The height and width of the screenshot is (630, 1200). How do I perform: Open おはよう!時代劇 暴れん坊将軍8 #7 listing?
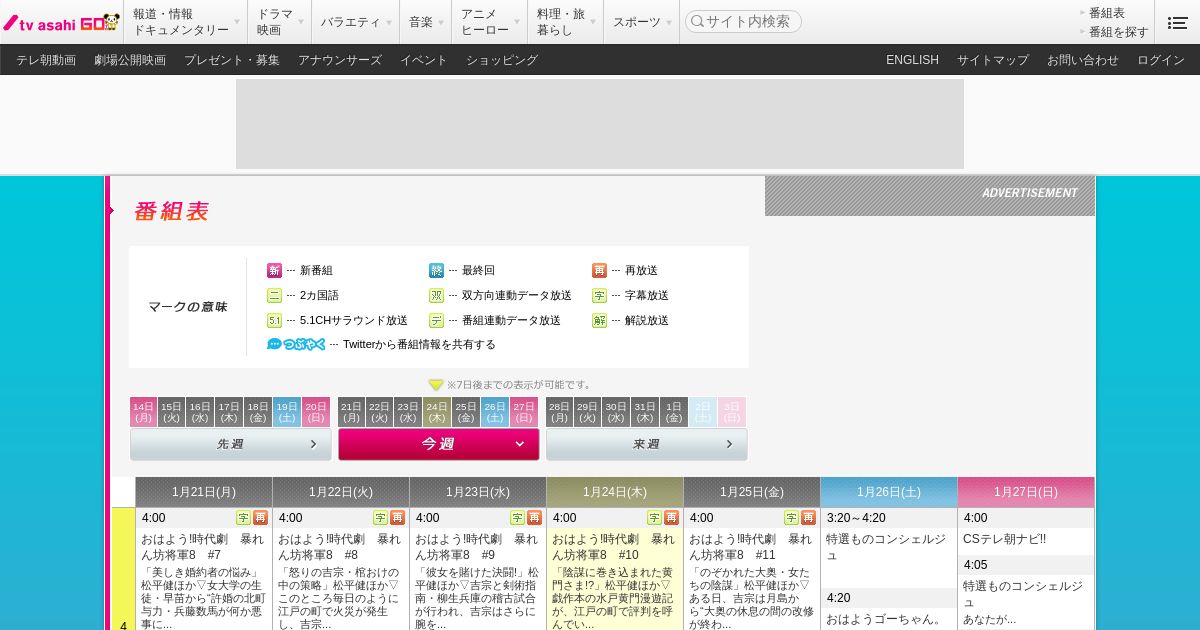[203, 547]
